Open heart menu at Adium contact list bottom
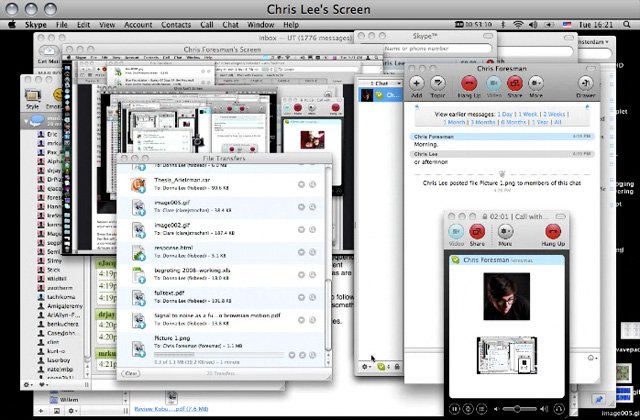 tap(43, 384)
